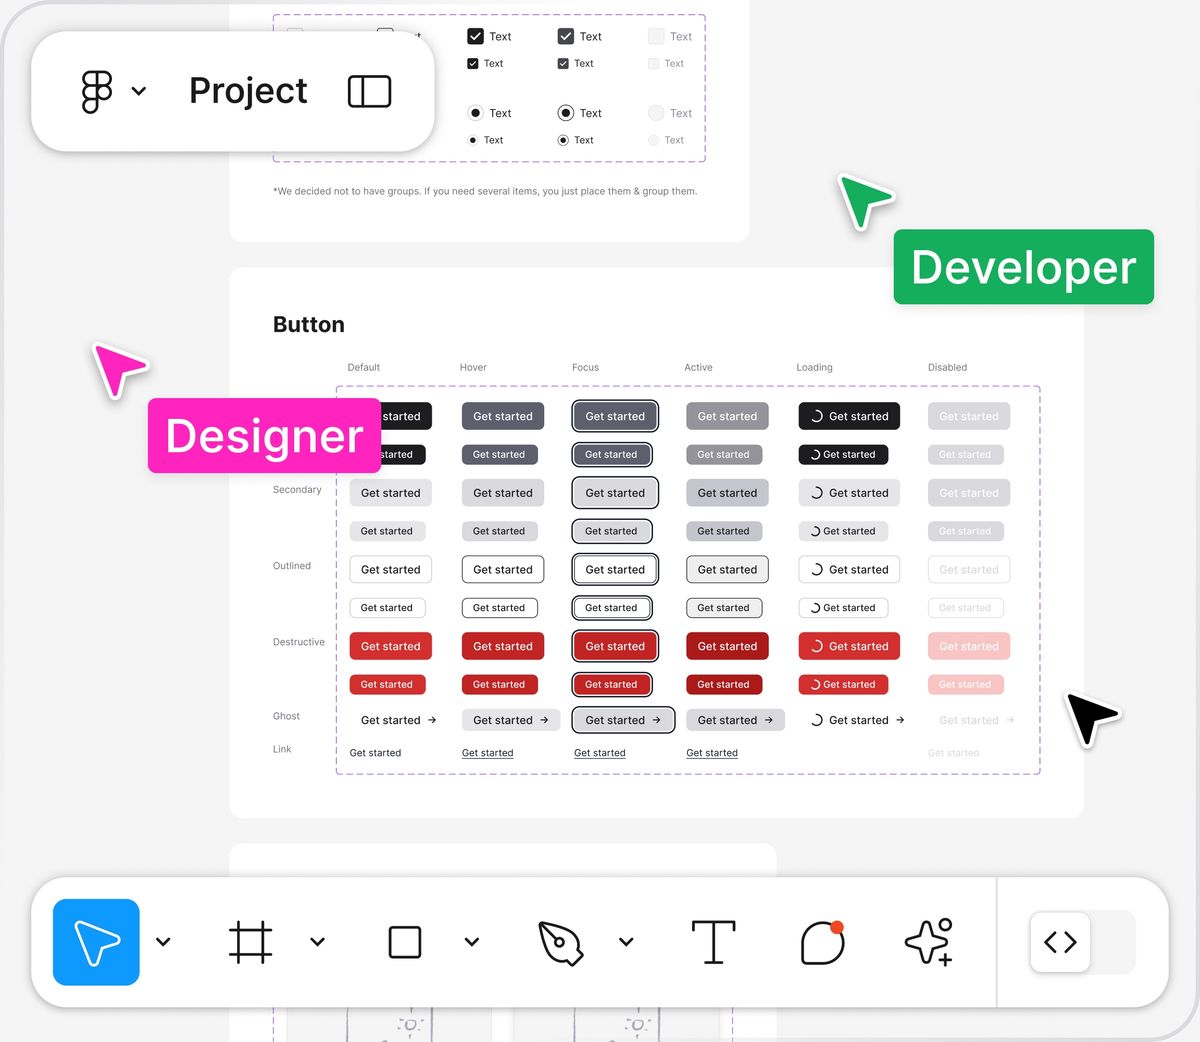
Task: Click the large Destructive Active Get started button
Action: pyautogui.click(x=727, y=646)
